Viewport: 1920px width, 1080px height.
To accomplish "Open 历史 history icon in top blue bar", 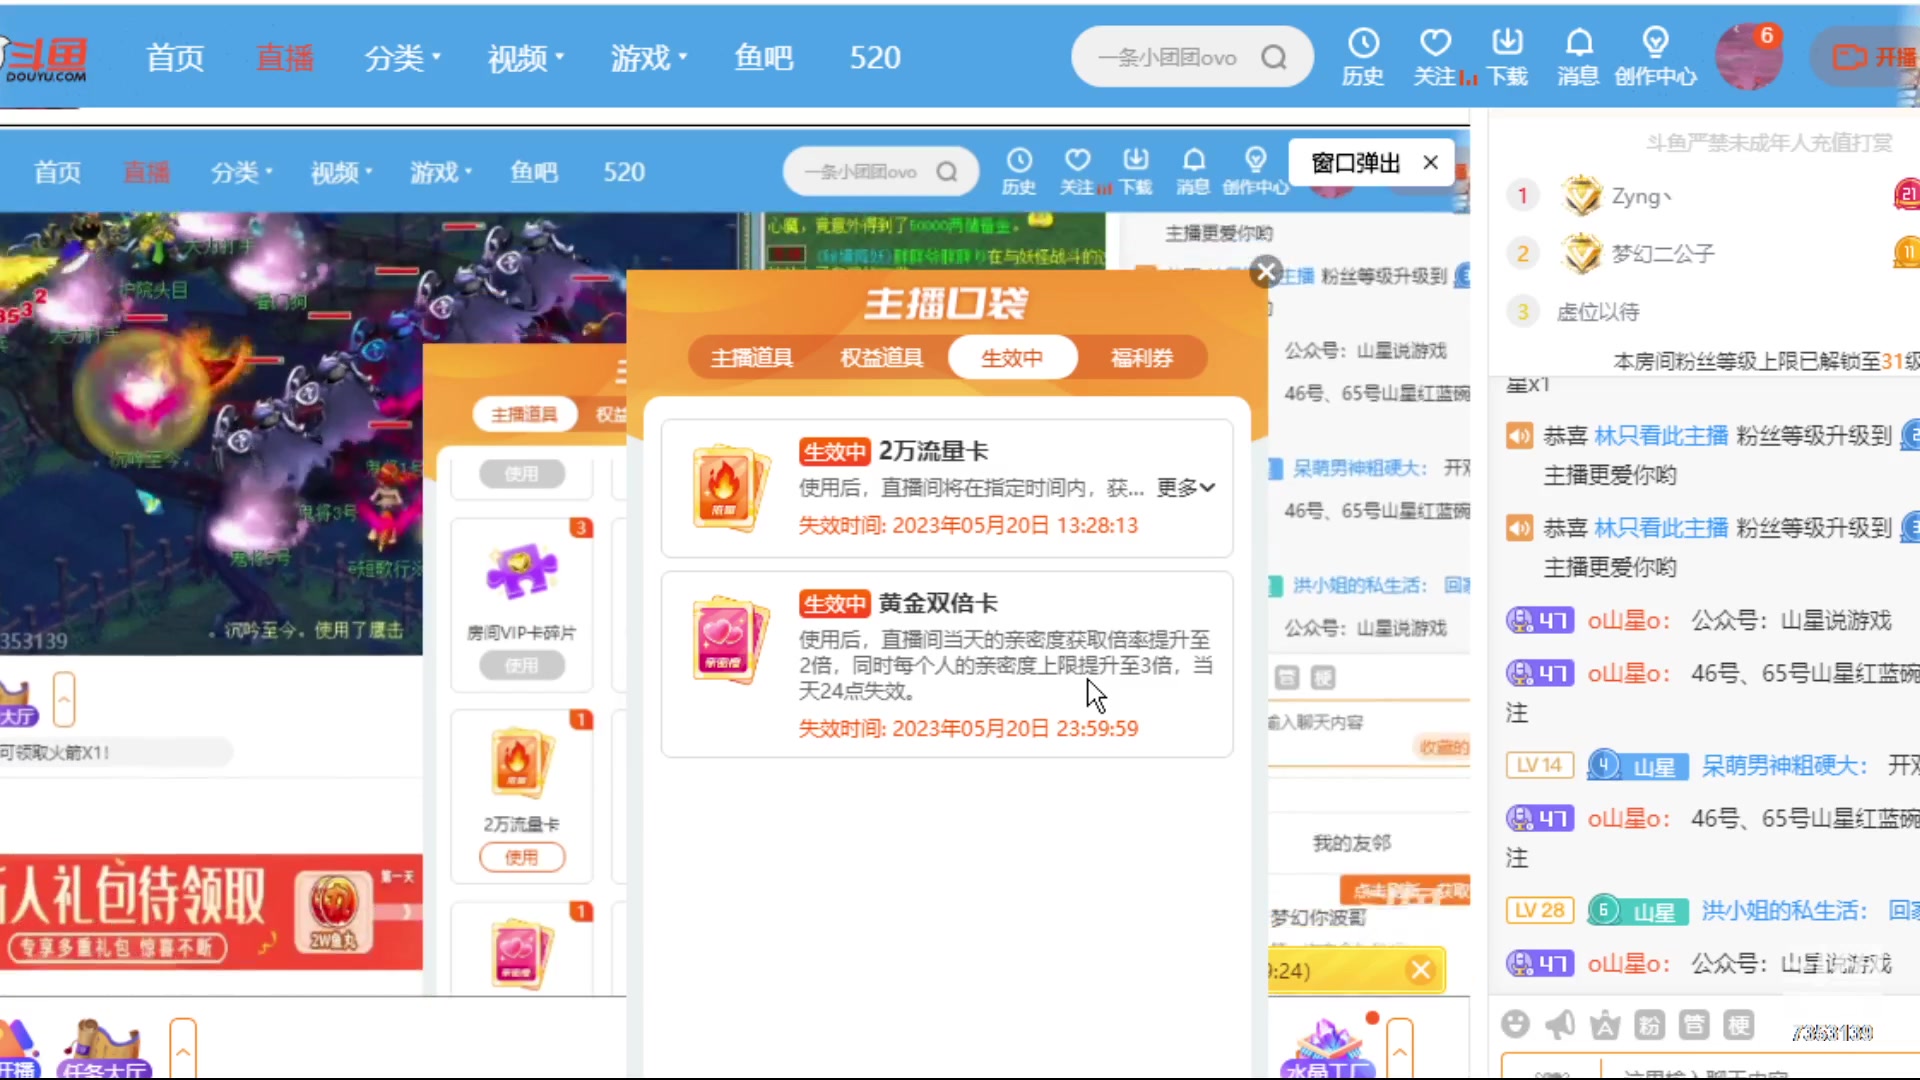I will point(1363,57).
